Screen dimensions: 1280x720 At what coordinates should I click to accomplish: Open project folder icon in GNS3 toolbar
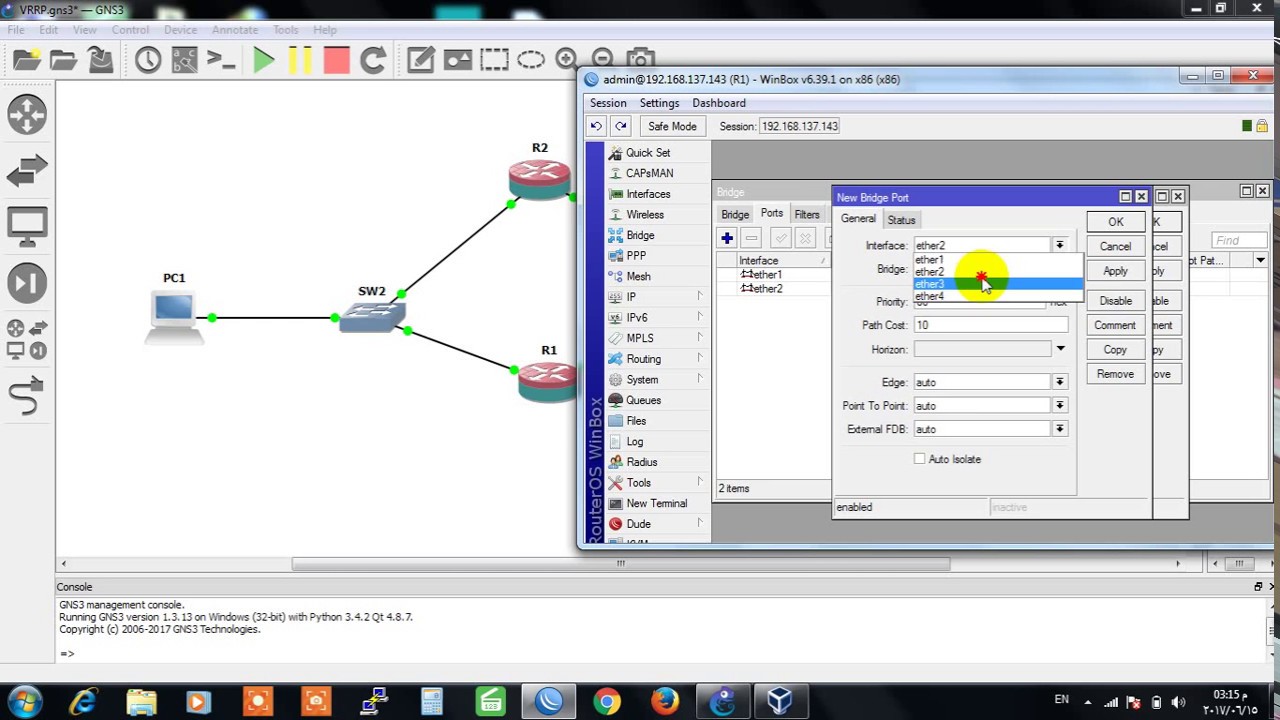(x=63, y=60)
